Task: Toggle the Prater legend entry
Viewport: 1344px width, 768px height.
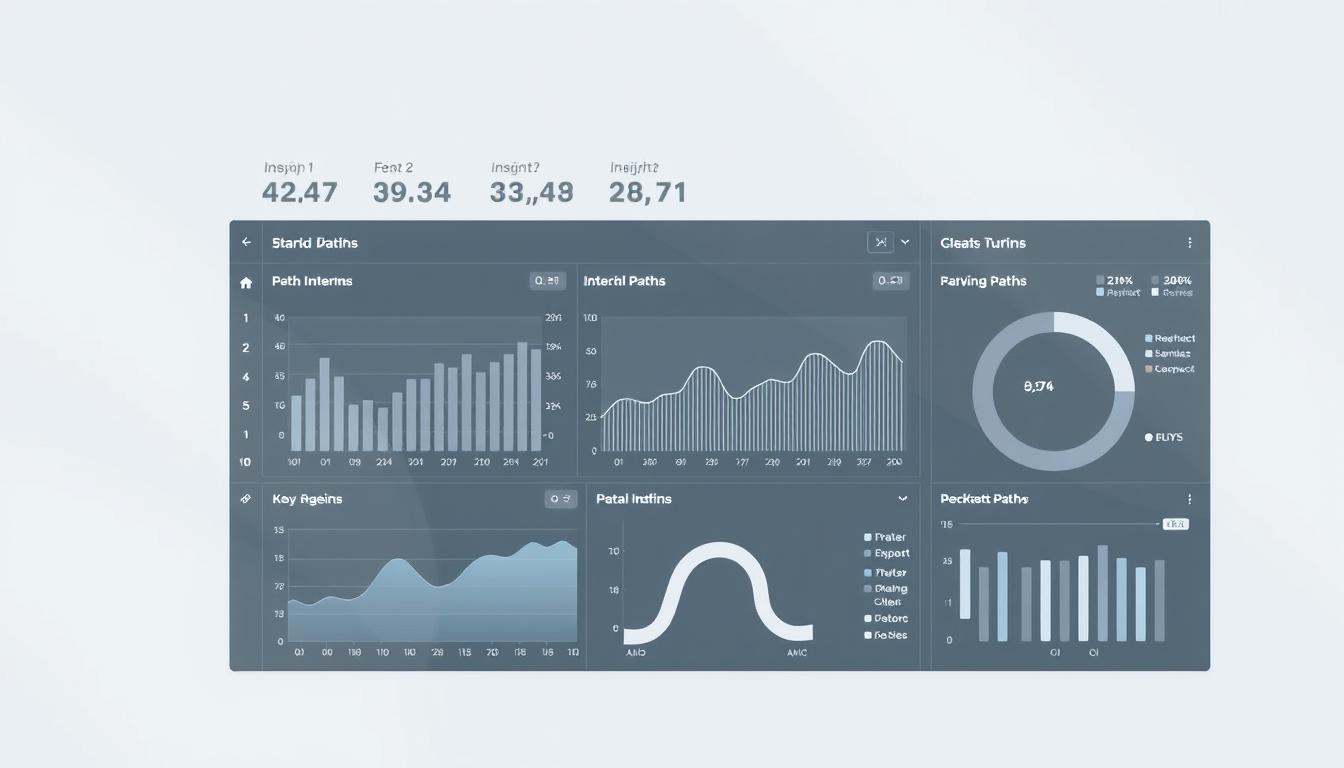Action: [868, 537]
